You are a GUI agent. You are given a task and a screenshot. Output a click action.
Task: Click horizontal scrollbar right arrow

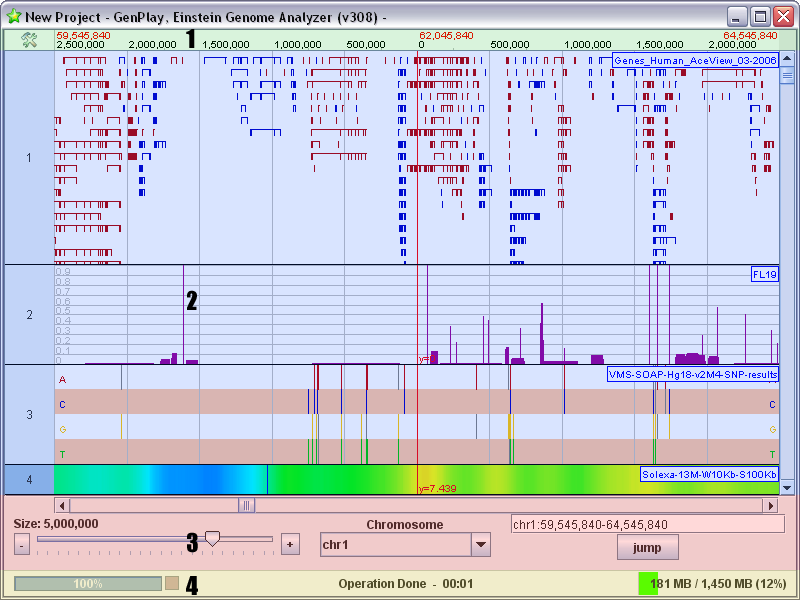pos(771,506)
